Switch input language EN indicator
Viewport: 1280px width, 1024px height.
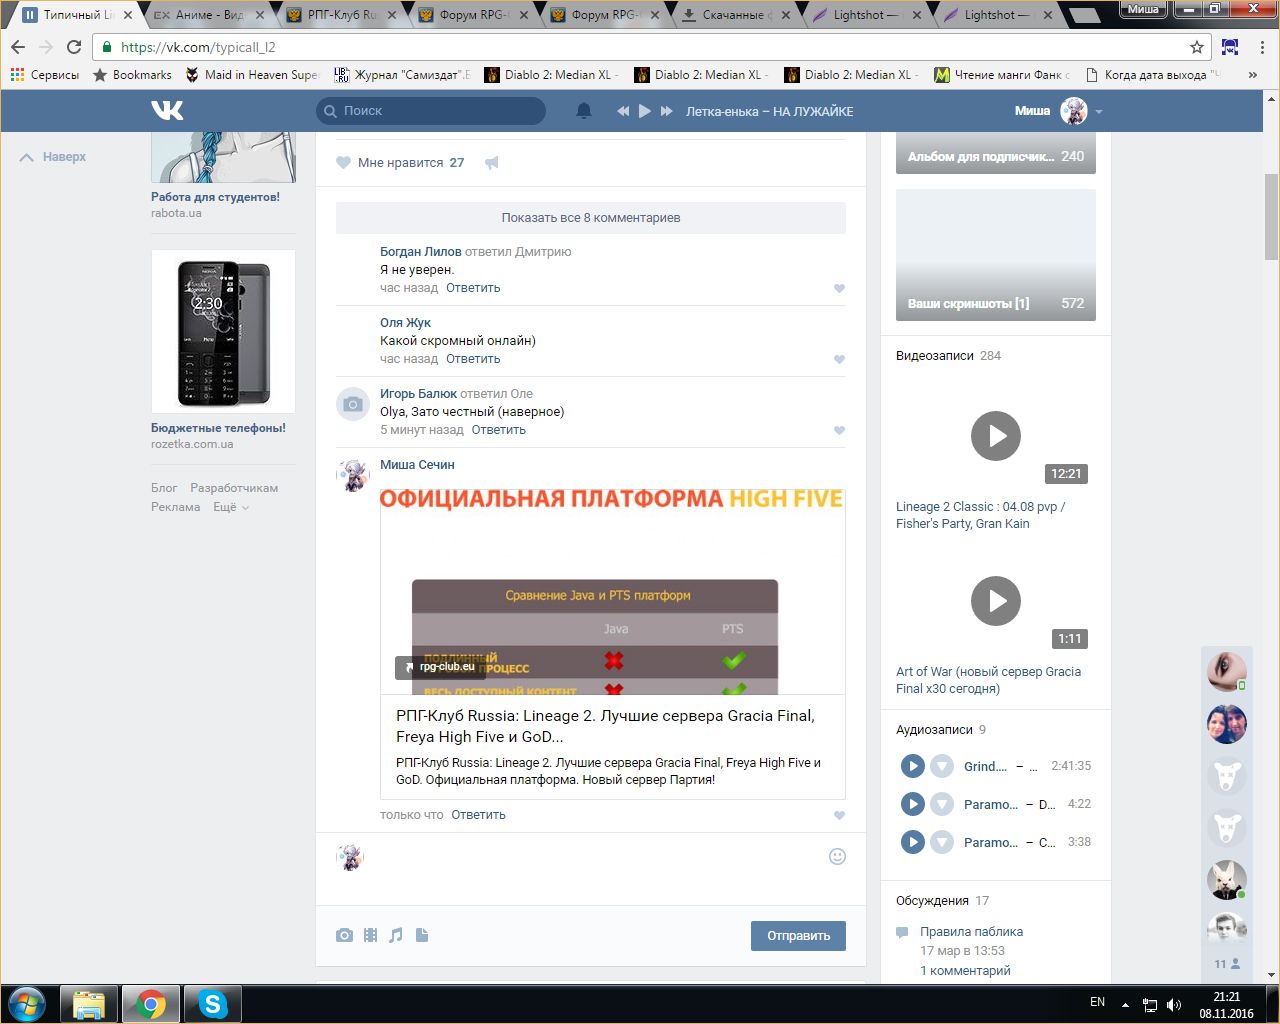[x=1097, y=1002]
